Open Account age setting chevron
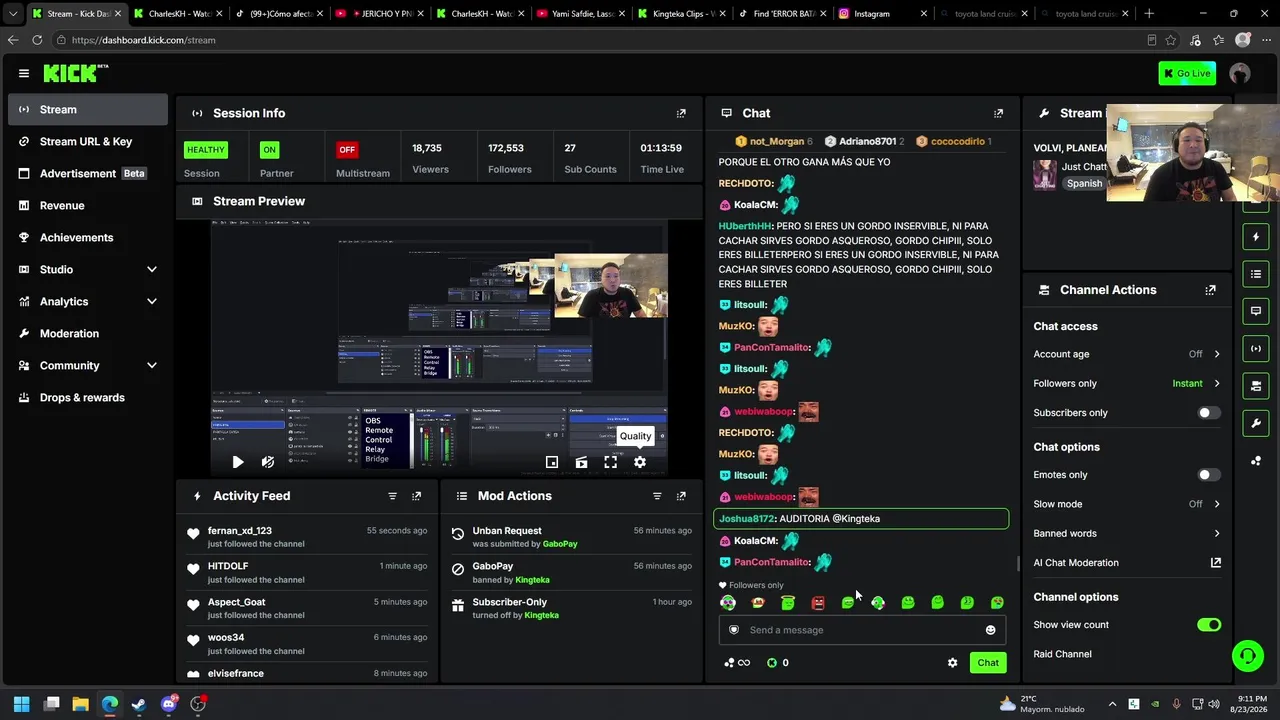Viewport: 1280px width, 720px height. click(1217, 354)
